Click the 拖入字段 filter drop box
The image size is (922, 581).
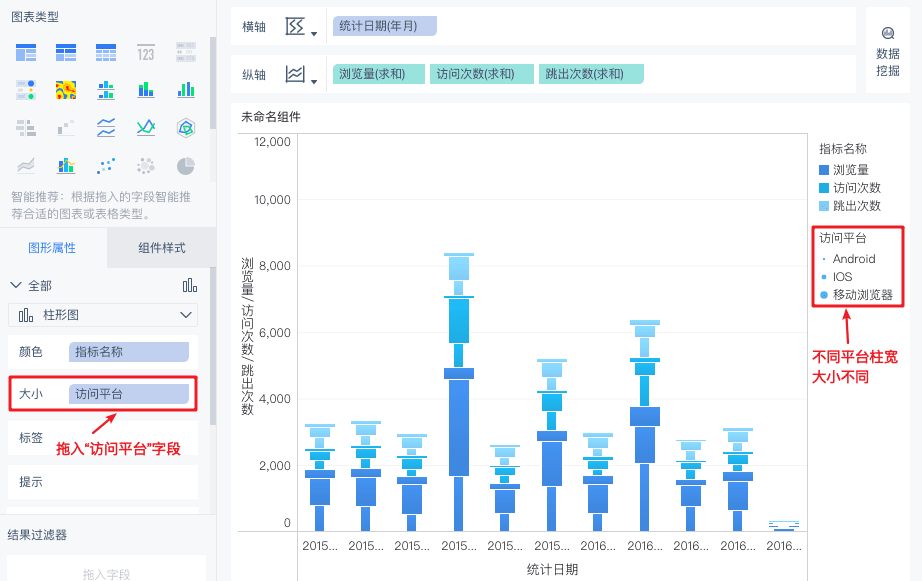(x=106, y=572)
